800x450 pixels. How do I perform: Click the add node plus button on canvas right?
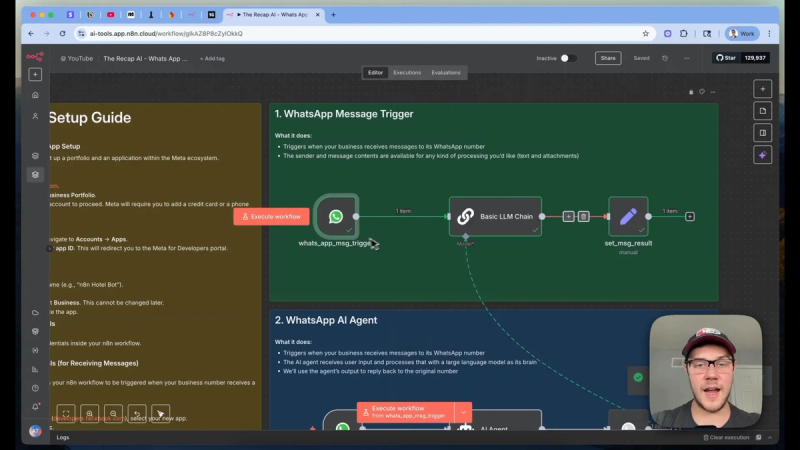tap(763, 89)
